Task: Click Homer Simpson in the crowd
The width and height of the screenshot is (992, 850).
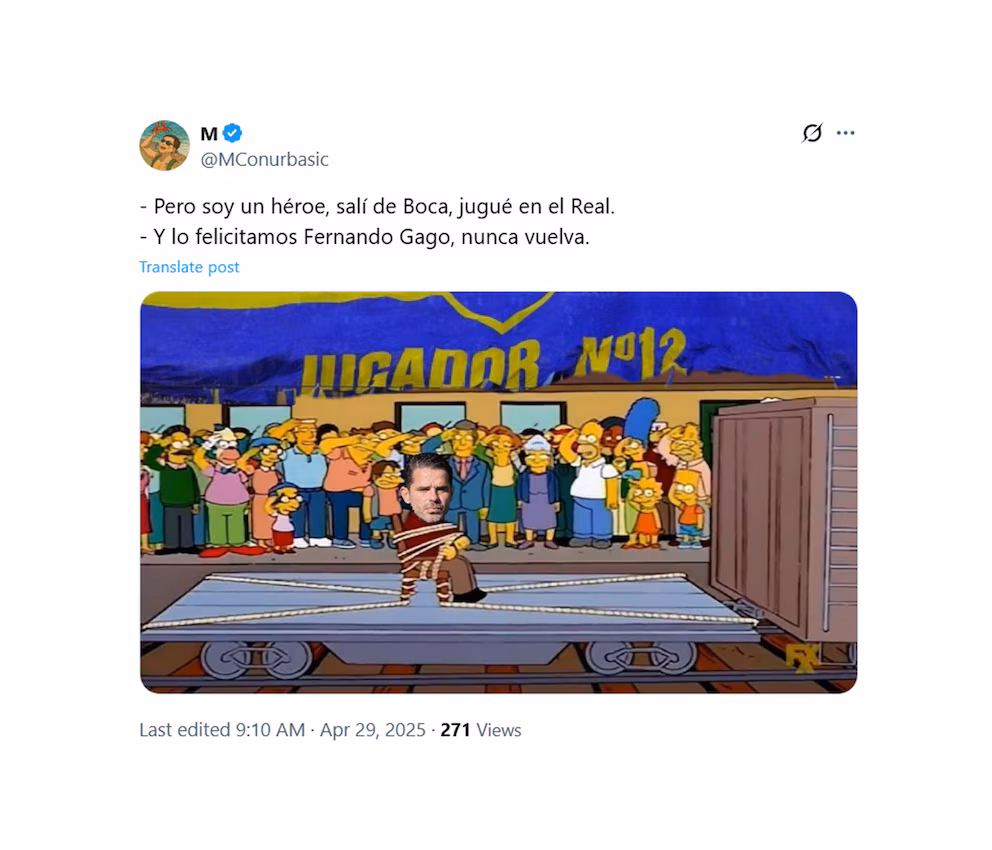Action: coord(592,482)
